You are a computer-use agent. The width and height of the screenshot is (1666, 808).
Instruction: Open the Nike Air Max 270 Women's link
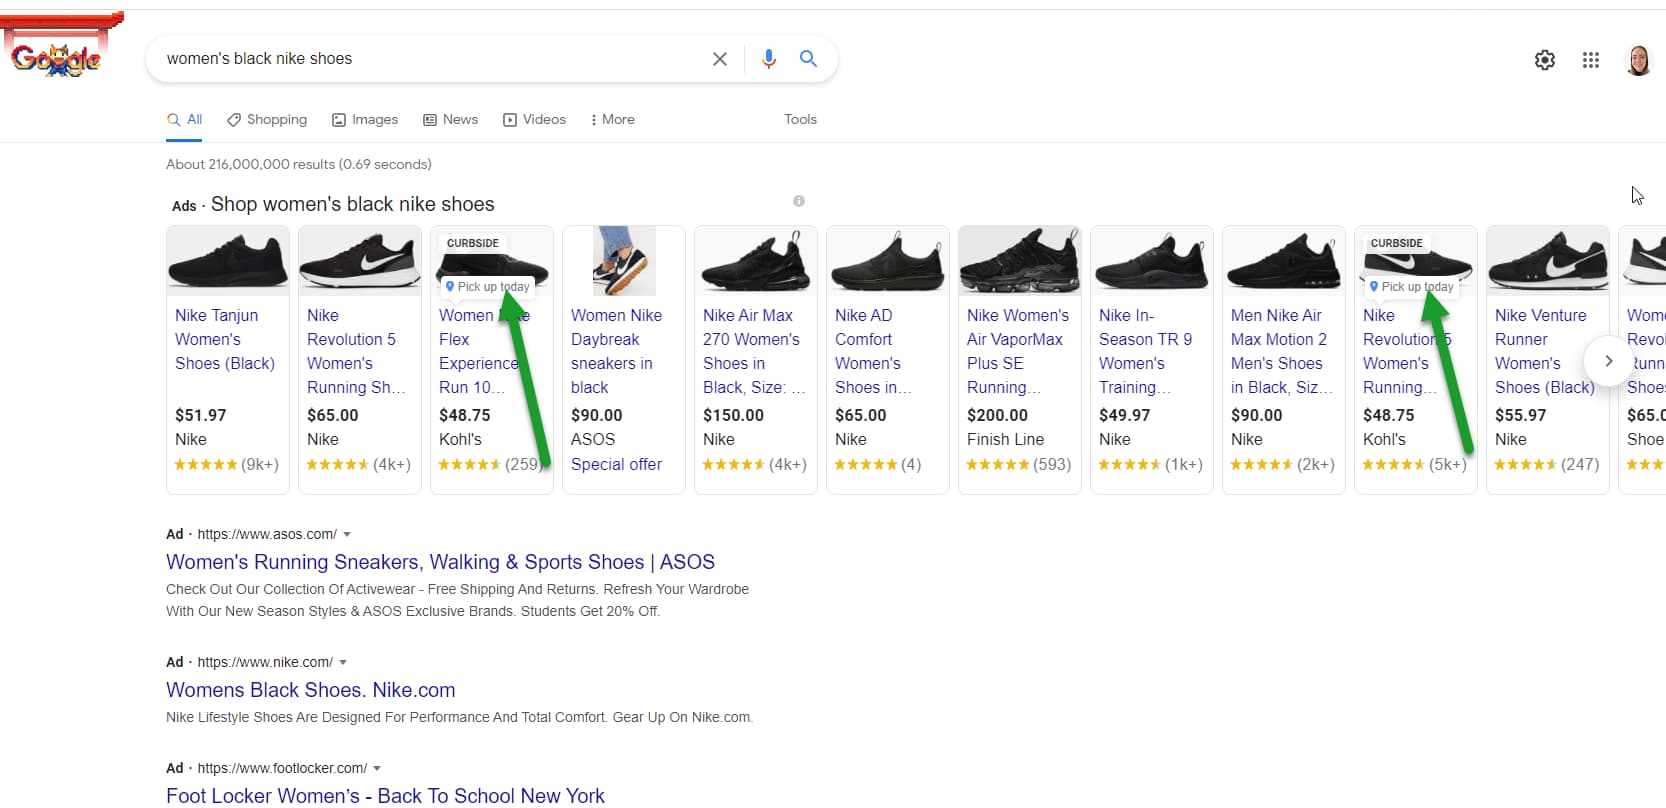click(754, 351)
